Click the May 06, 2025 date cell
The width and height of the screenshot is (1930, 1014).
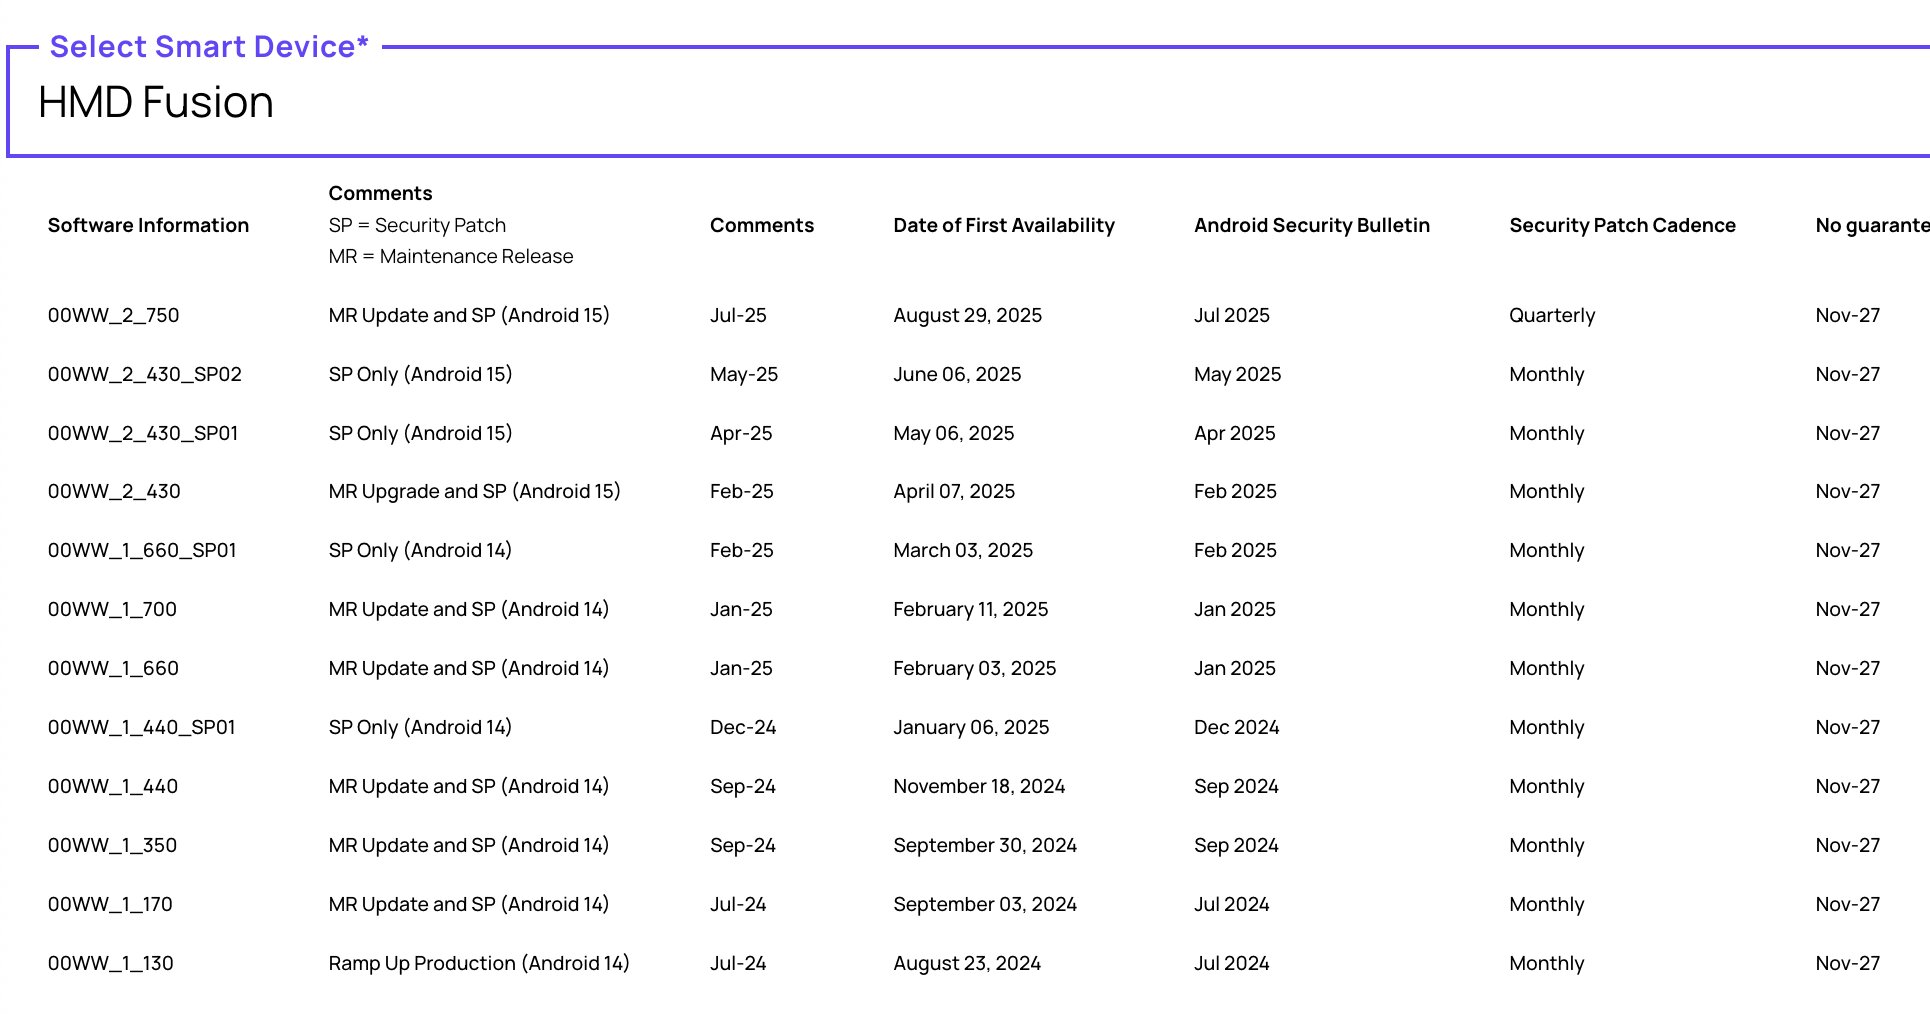pyautogui.click(x=954, y=433)
